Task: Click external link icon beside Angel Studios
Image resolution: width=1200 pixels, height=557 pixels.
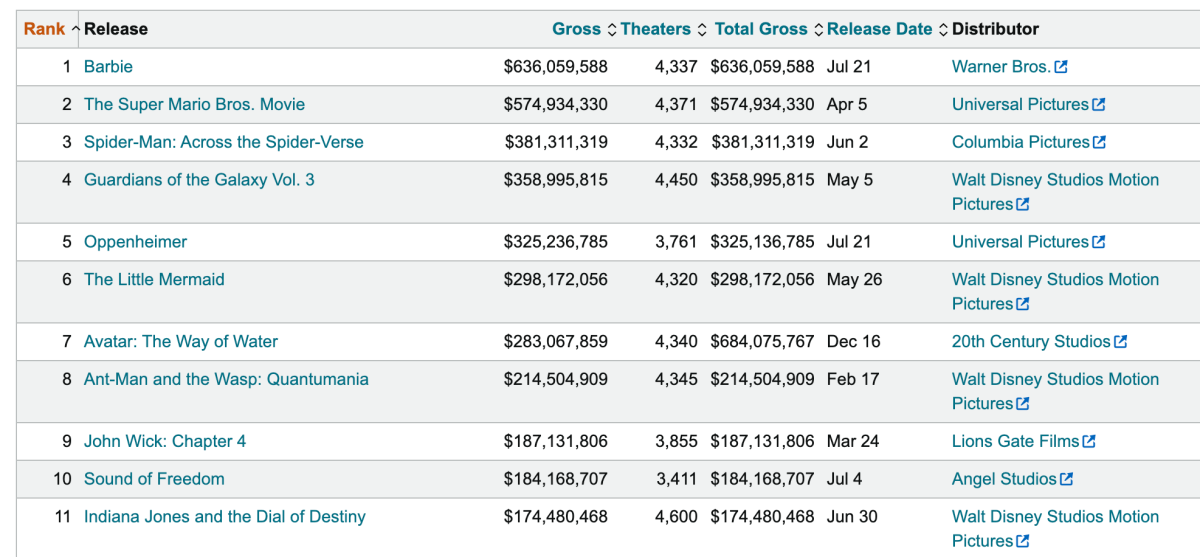Action: click(1066, 479)
